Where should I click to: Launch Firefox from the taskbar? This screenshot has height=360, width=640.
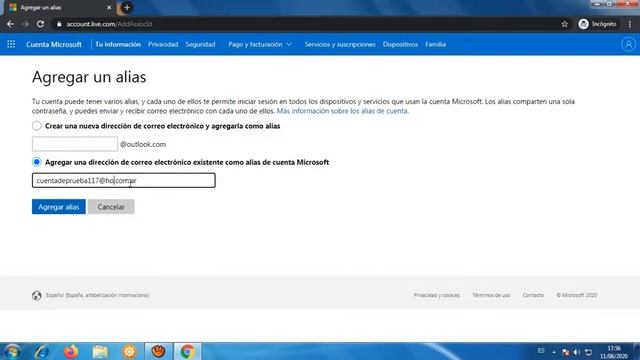(x=71, y=351)
